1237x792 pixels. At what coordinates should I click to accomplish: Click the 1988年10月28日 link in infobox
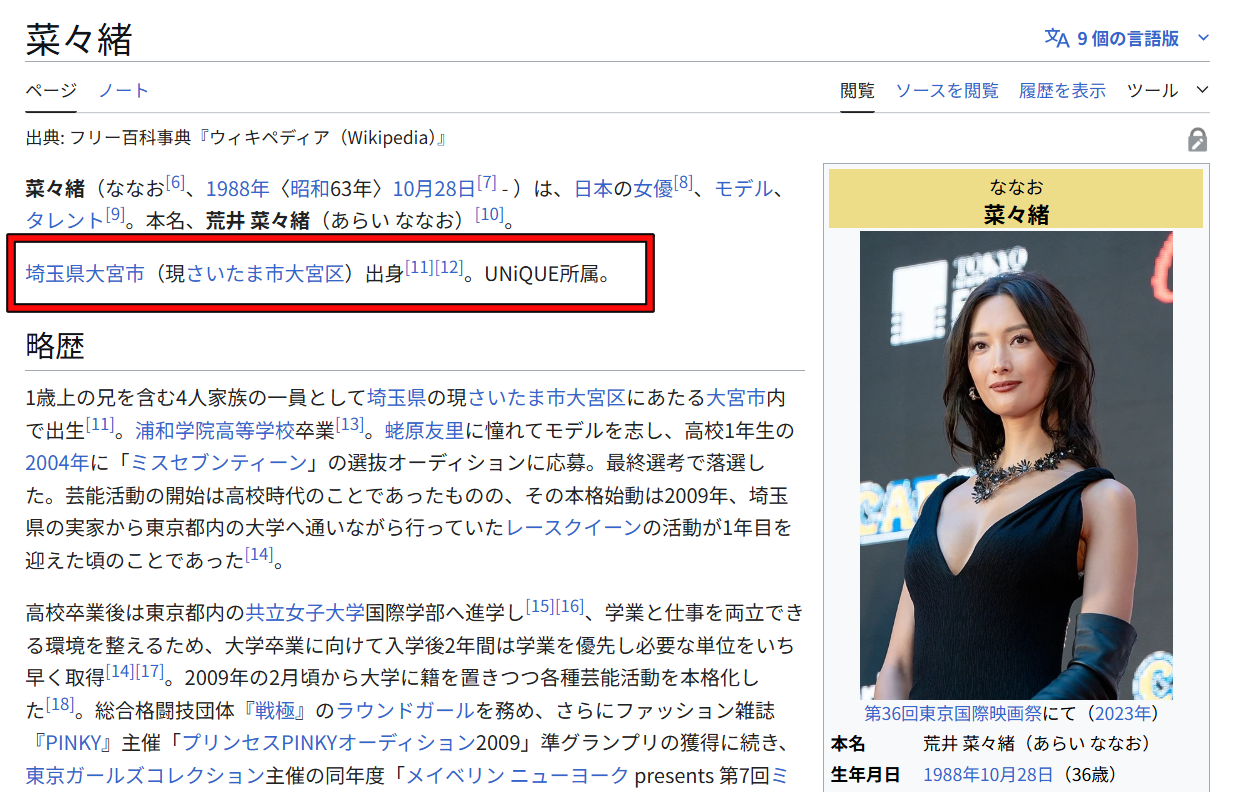(x=987, y=775)
